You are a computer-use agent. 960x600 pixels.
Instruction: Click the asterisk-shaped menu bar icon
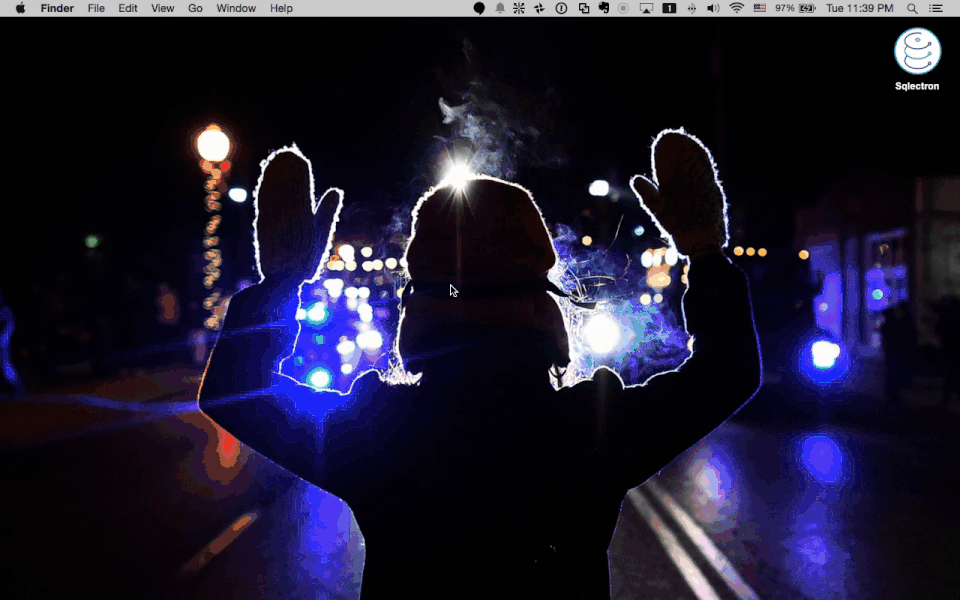(x=519, y=8)
